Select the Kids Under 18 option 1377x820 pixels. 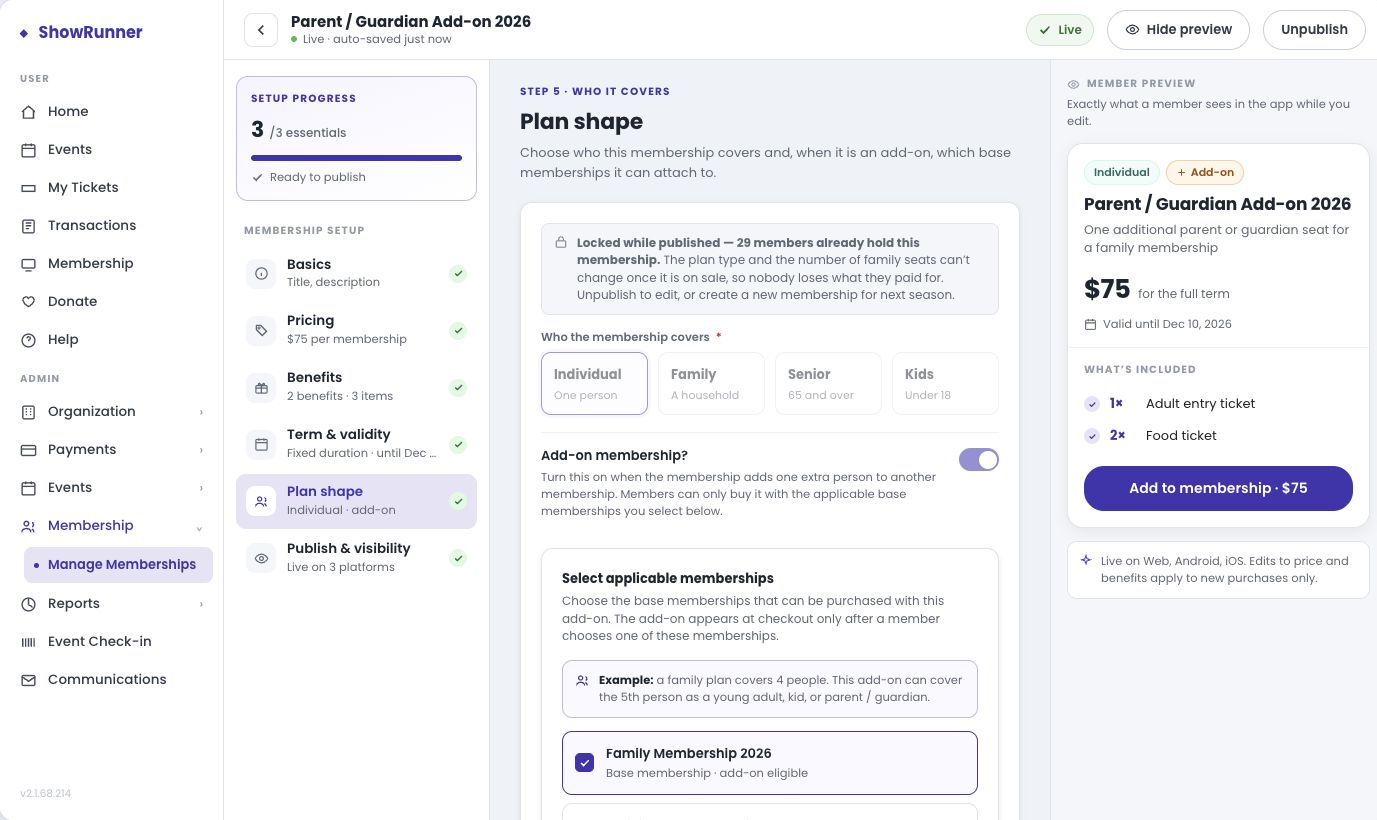(x=945, y=383)
